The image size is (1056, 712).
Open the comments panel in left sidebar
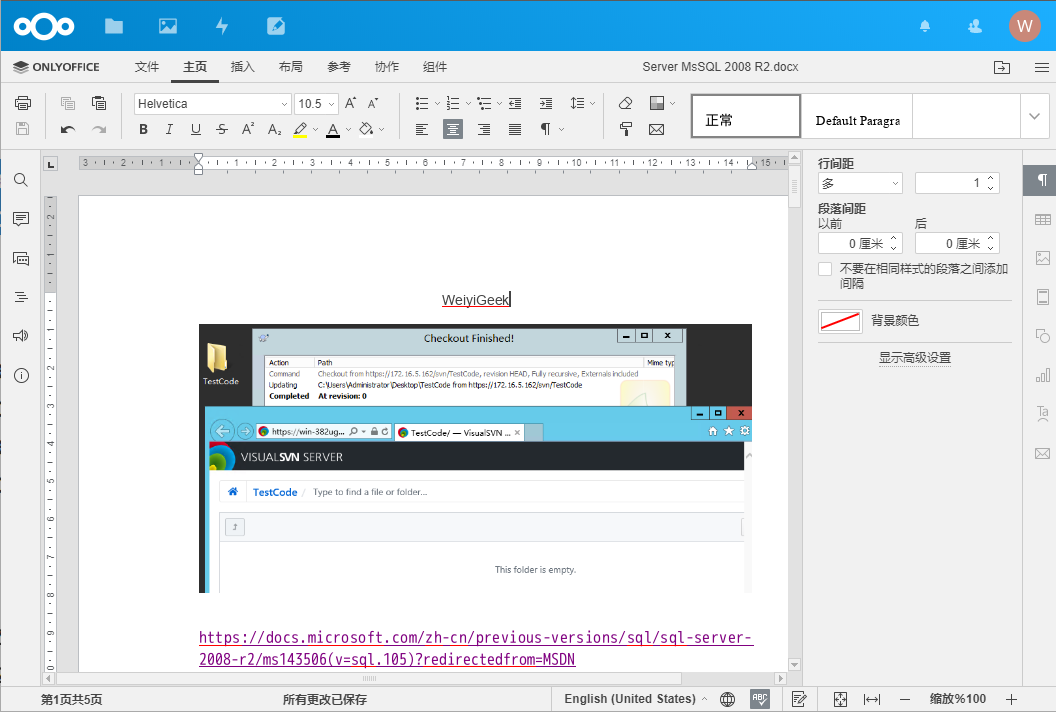(x=21, y=219)
